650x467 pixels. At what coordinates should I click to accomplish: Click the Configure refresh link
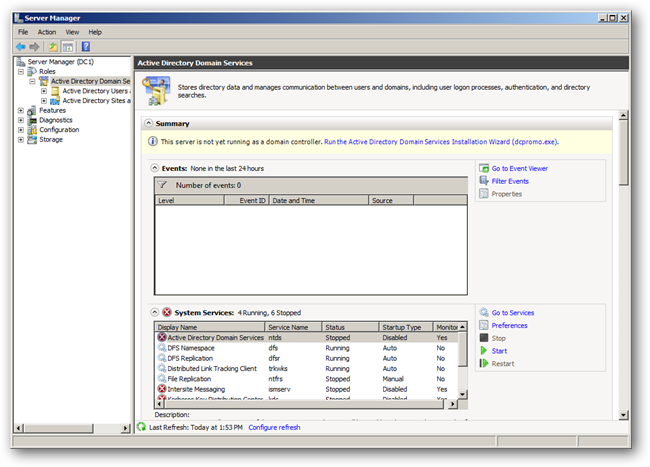[274, 427]
